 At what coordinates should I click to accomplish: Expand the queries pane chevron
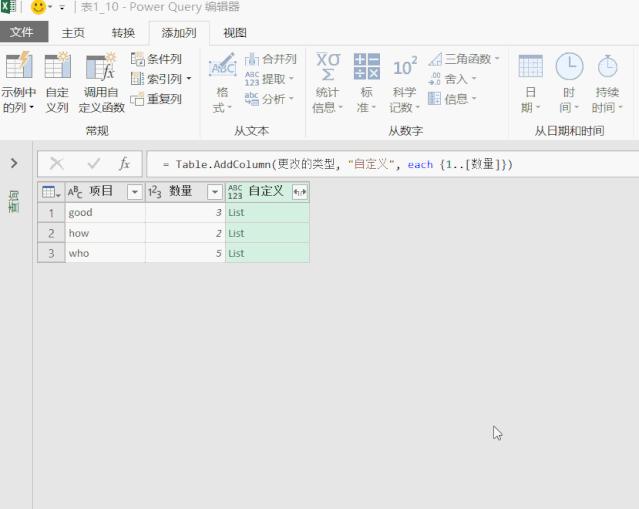tap(14, 163)
